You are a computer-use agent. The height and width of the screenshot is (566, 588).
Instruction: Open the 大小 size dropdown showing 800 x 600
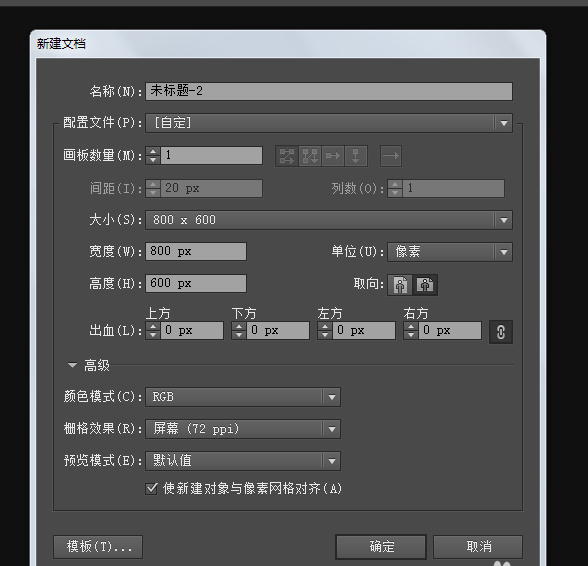pyautogui.click(x=329, y=220)
